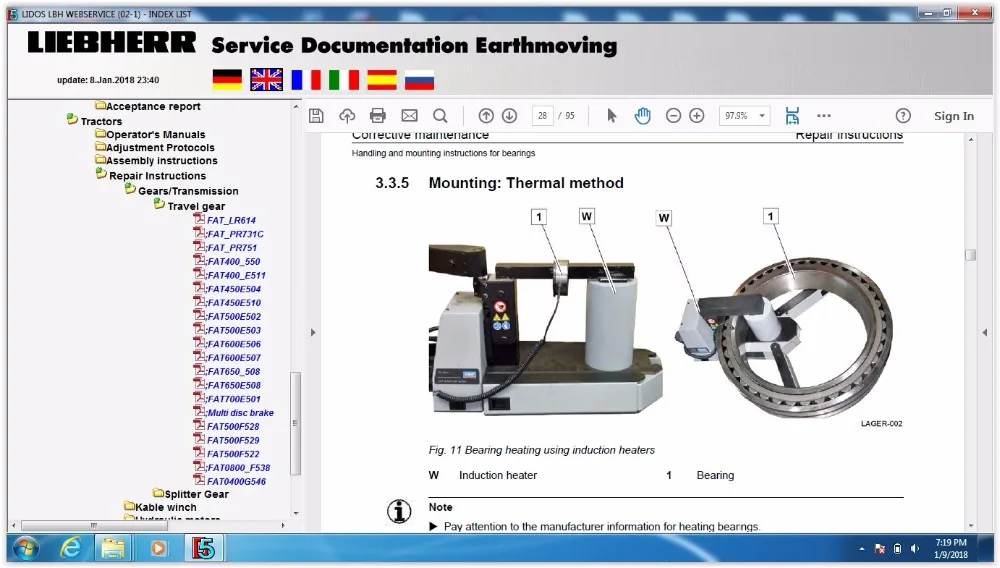This screenshot has height=568, width=1000.
Task: Select the English UK flag language
Action: 266,80
